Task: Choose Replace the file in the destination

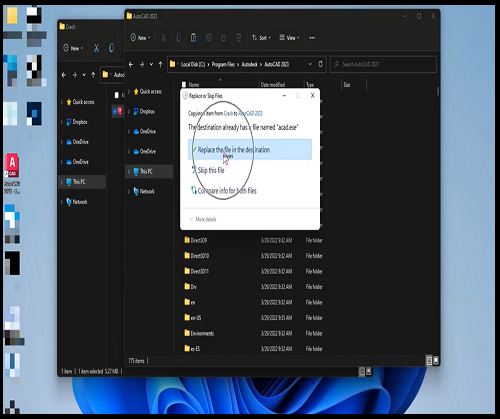Action: coord(250,150)
